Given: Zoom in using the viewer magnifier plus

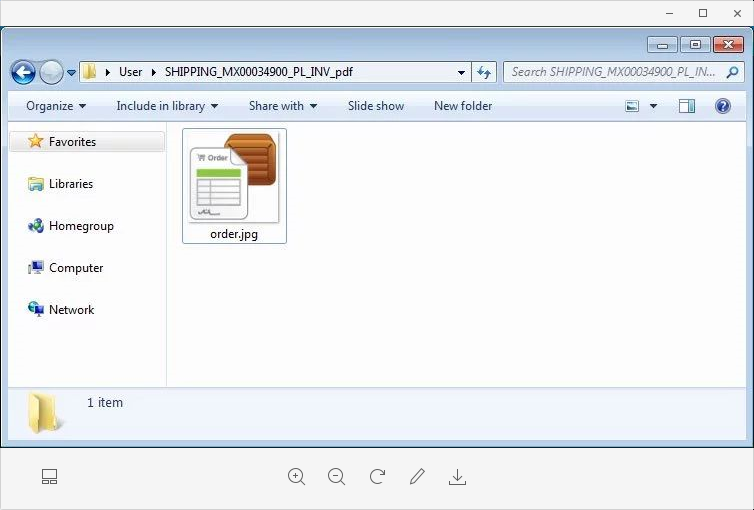Looking at the screenshot, I should [x=296, y=477].
